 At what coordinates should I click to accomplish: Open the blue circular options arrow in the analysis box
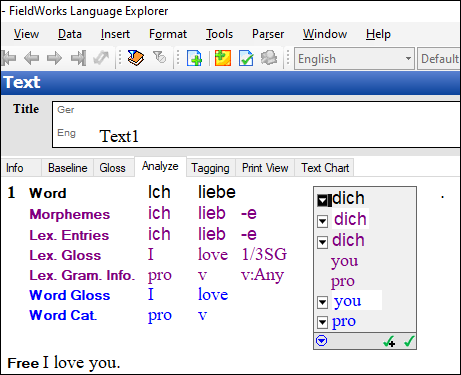pyautogui.click(x=322, y=341)
